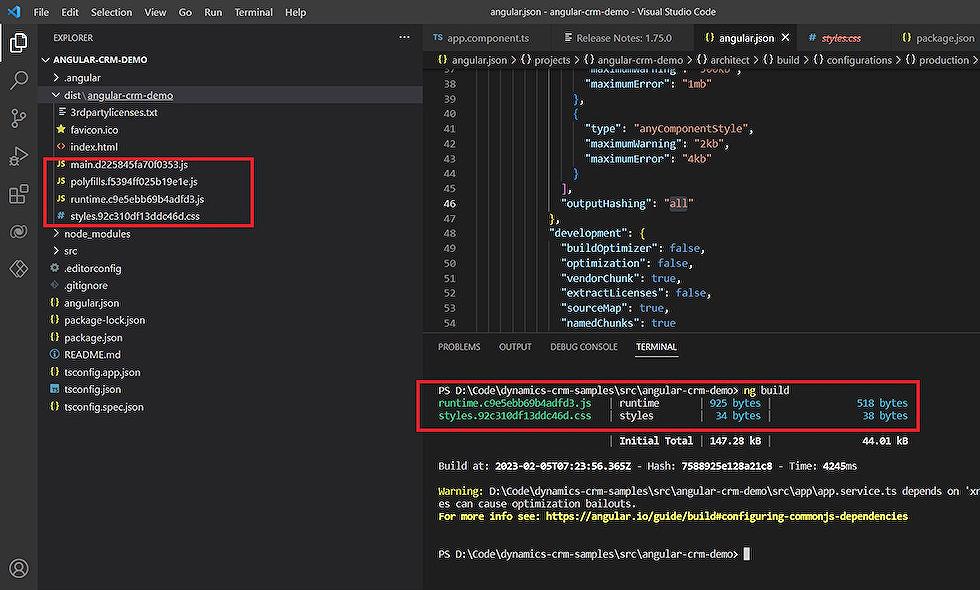The image size is (980, 590).
Task: Open README.md file
Action: tap(92, 354)
